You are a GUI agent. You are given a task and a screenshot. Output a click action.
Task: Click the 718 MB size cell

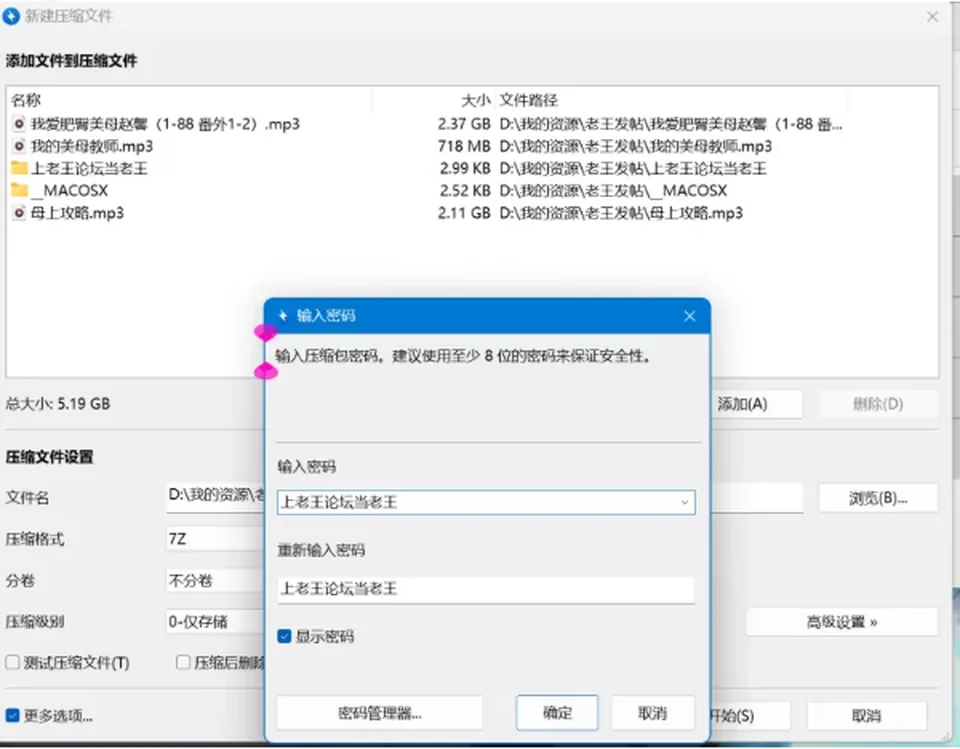(463, 146)
